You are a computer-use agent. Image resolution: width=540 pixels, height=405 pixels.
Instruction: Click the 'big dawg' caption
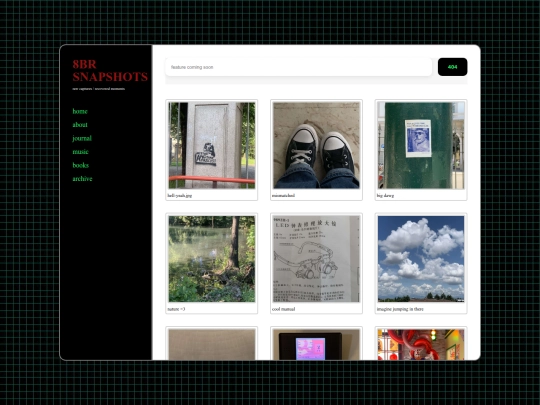coord(385,195)
